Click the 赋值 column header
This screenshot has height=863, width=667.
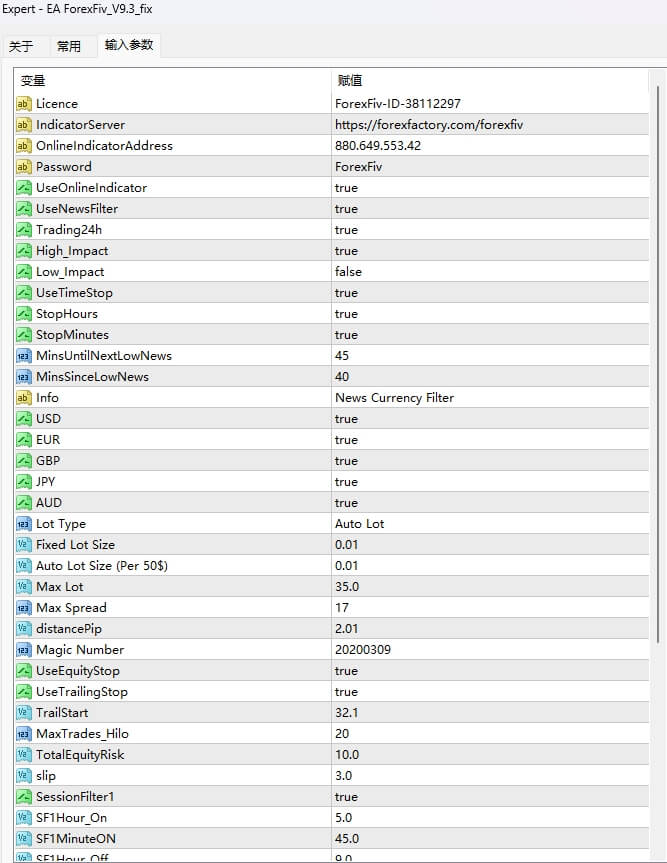pyautogui.click(x=346, y=80)
